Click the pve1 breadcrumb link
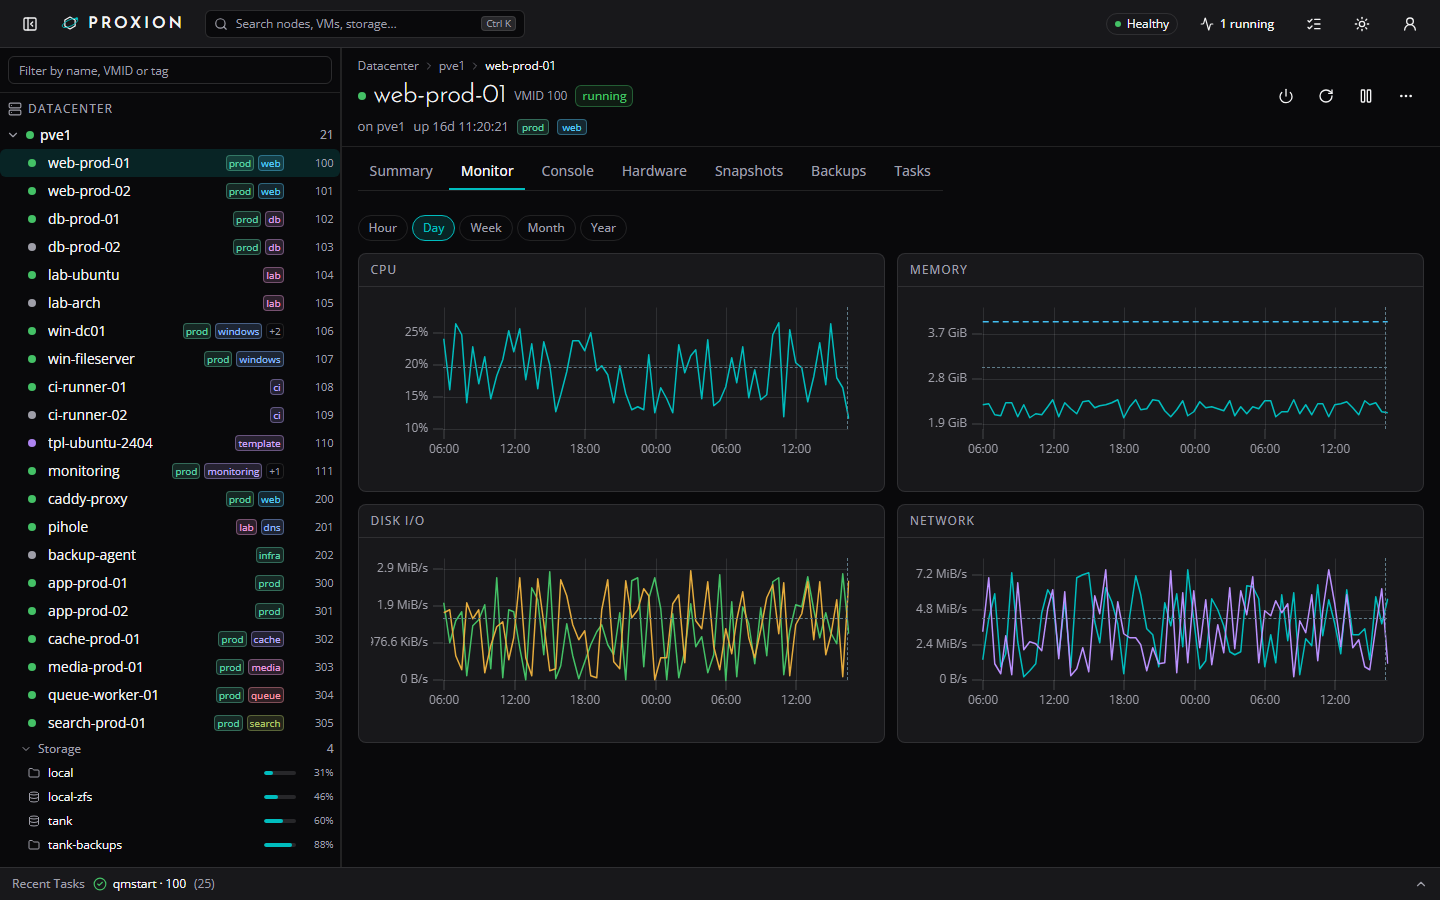 pyautogui.click(x=452, y=66)
